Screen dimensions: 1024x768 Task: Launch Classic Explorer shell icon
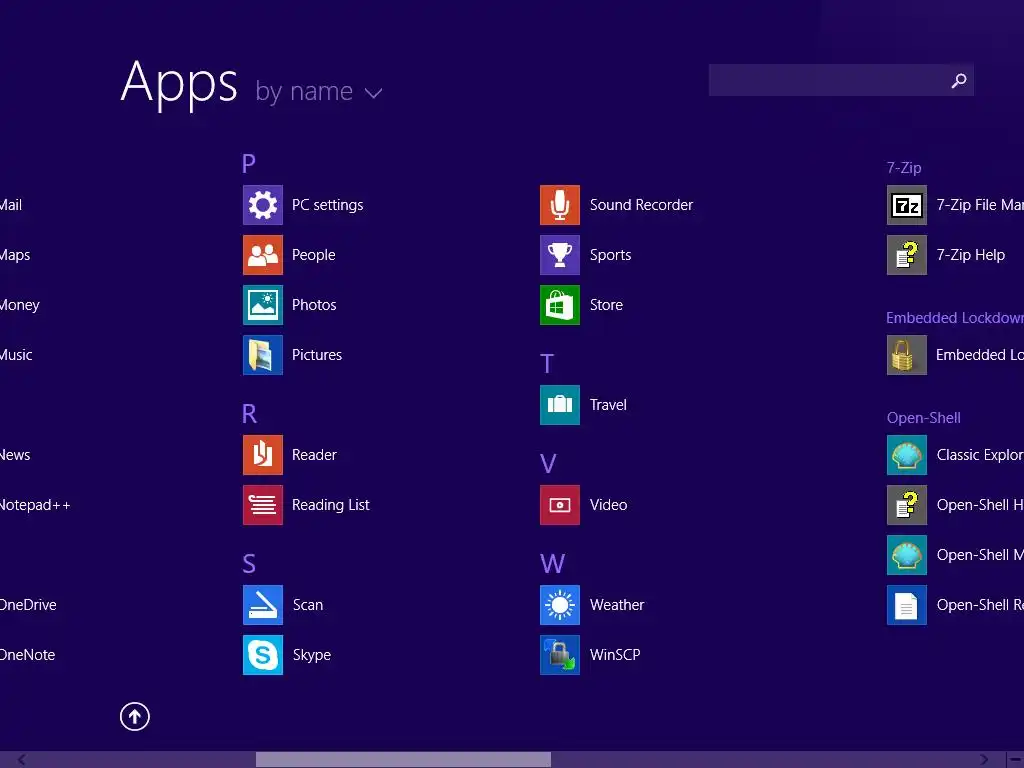(x=906, y=455)
